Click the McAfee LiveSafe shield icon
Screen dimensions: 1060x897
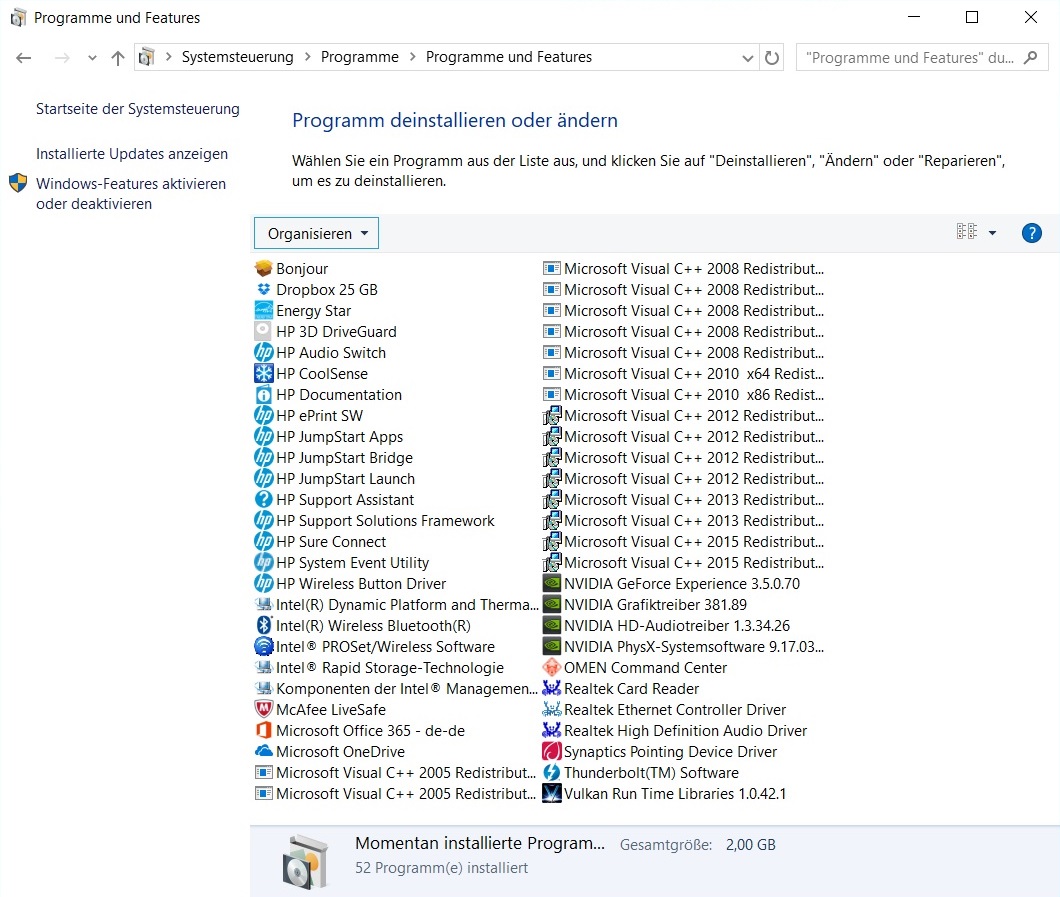coord(264,709)
